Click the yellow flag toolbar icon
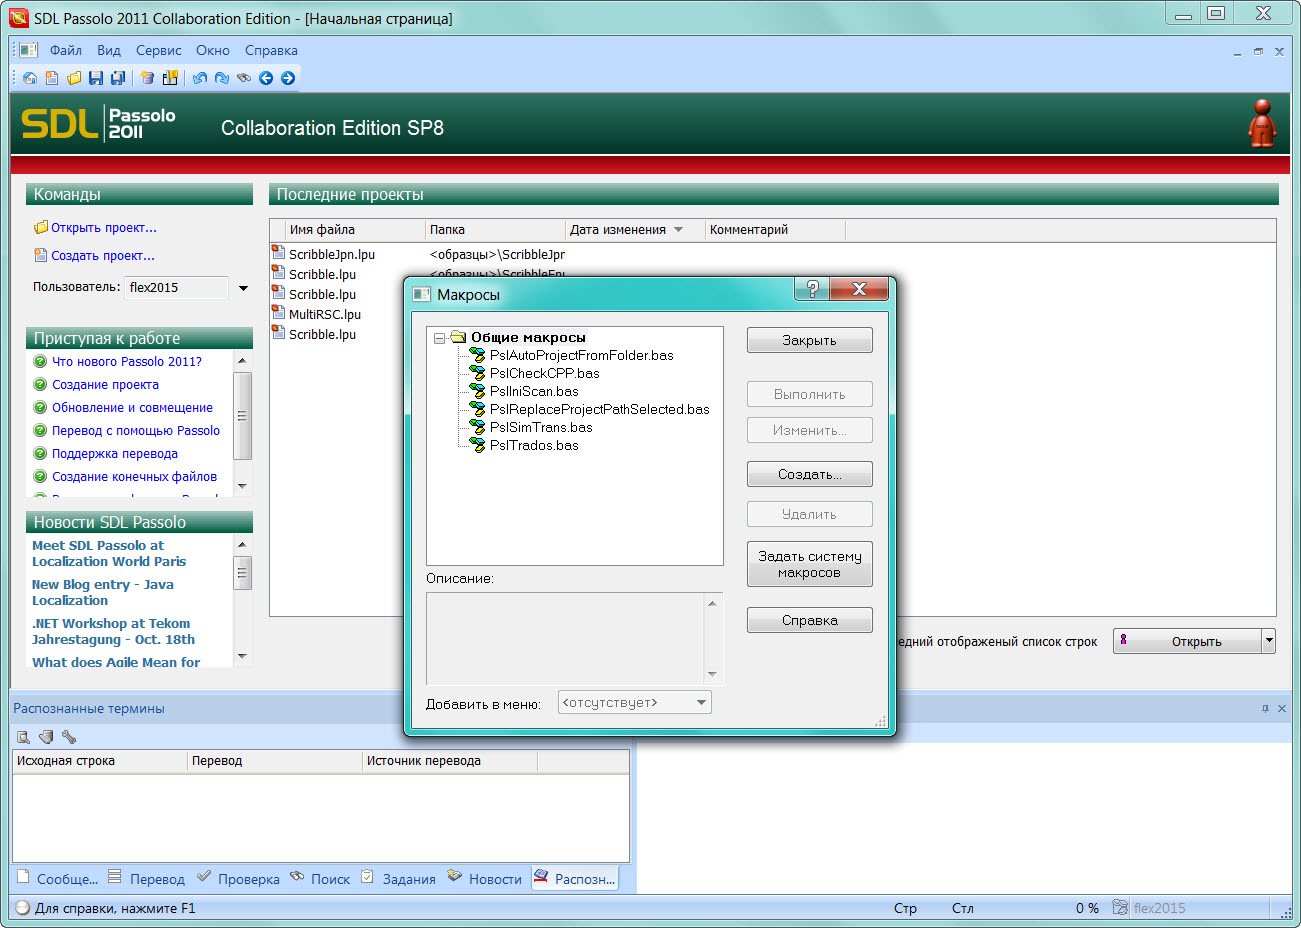 (170, 78)
